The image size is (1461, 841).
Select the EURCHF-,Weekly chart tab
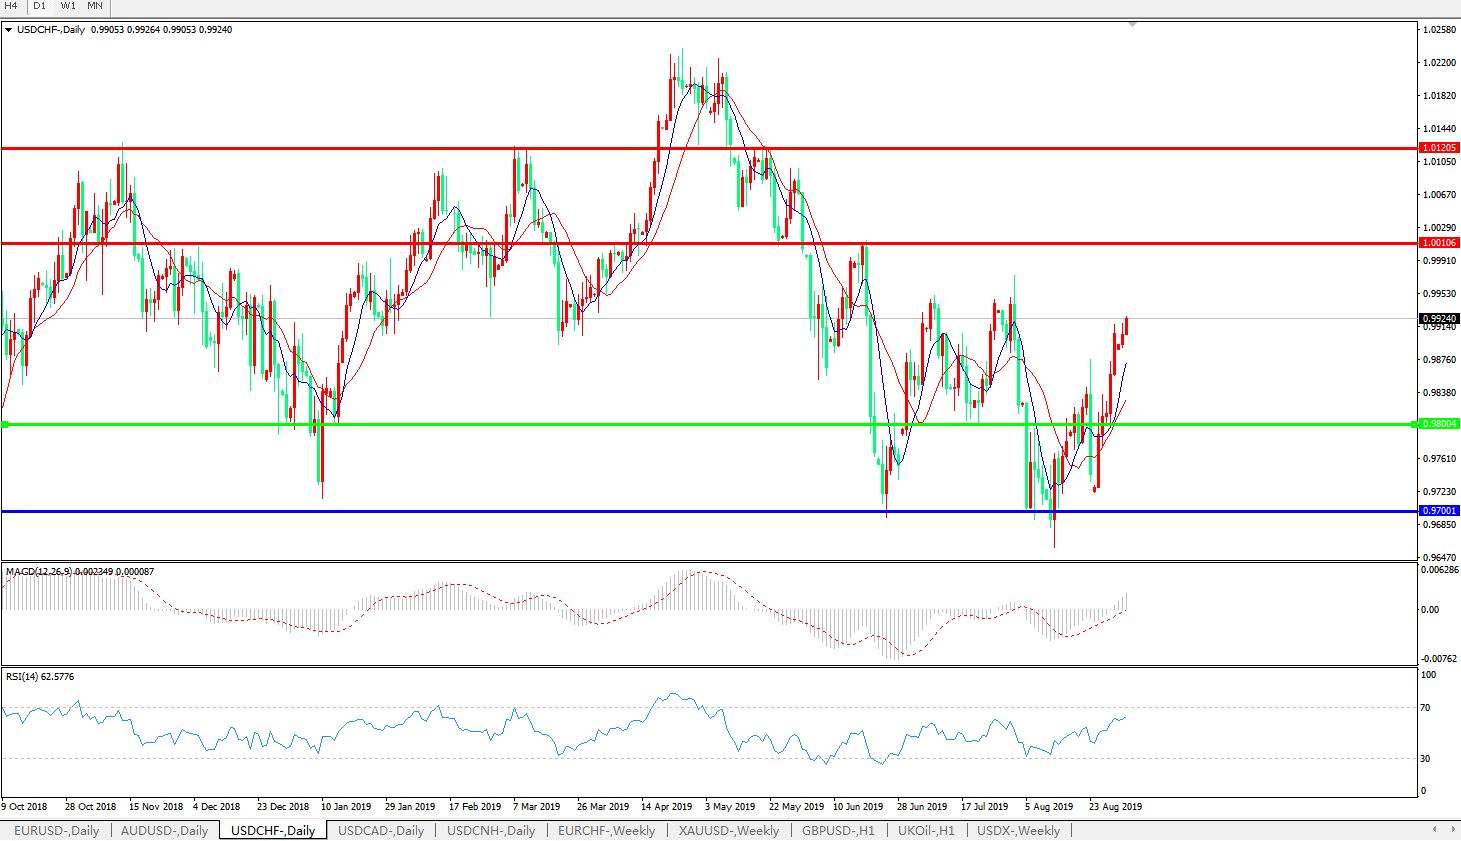(606, 830)
